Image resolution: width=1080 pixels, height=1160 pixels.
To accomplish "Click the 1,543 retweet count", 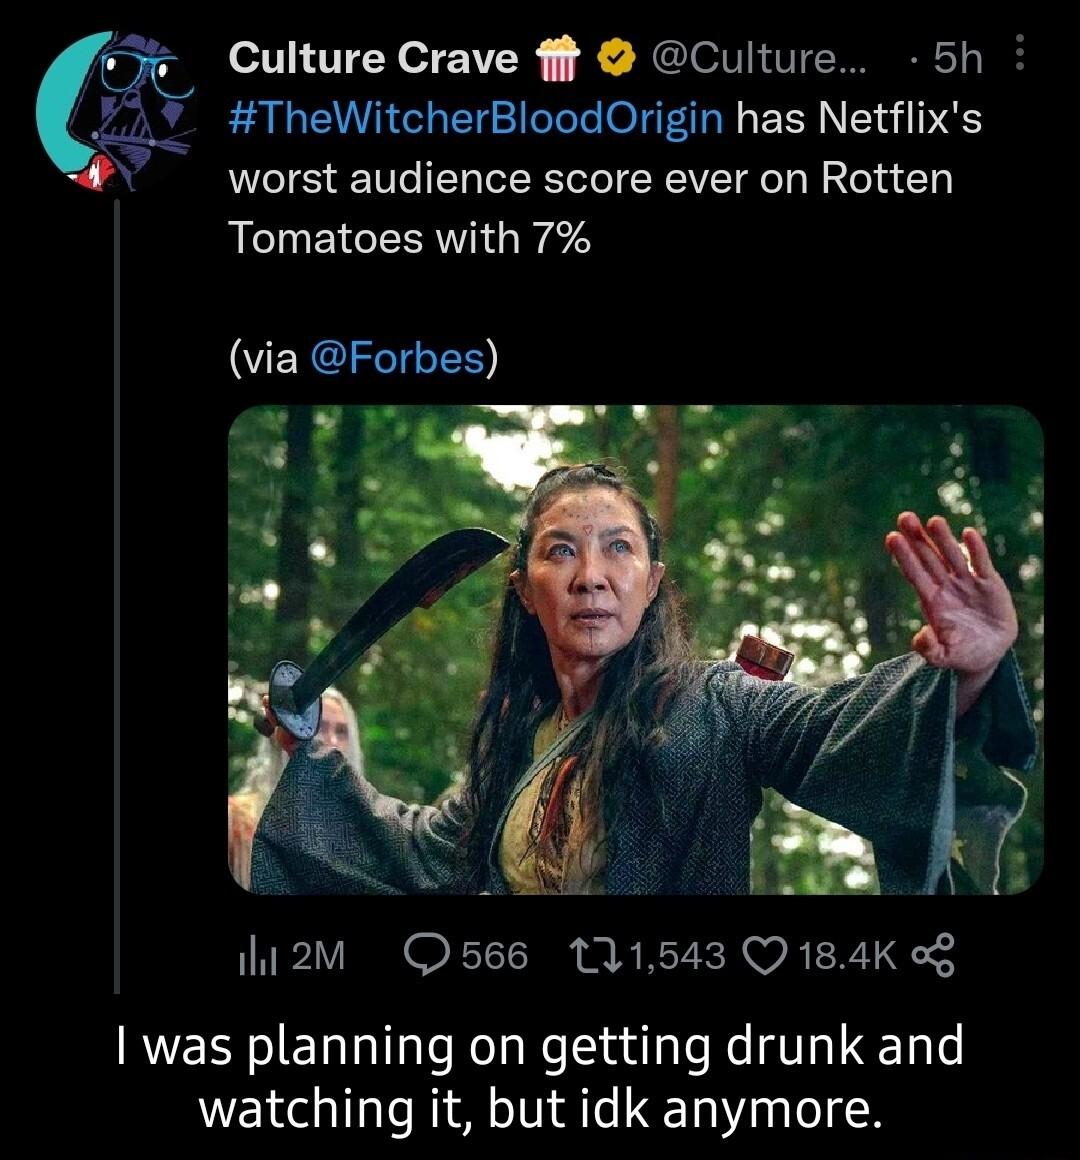I will (x=678, y=957).
